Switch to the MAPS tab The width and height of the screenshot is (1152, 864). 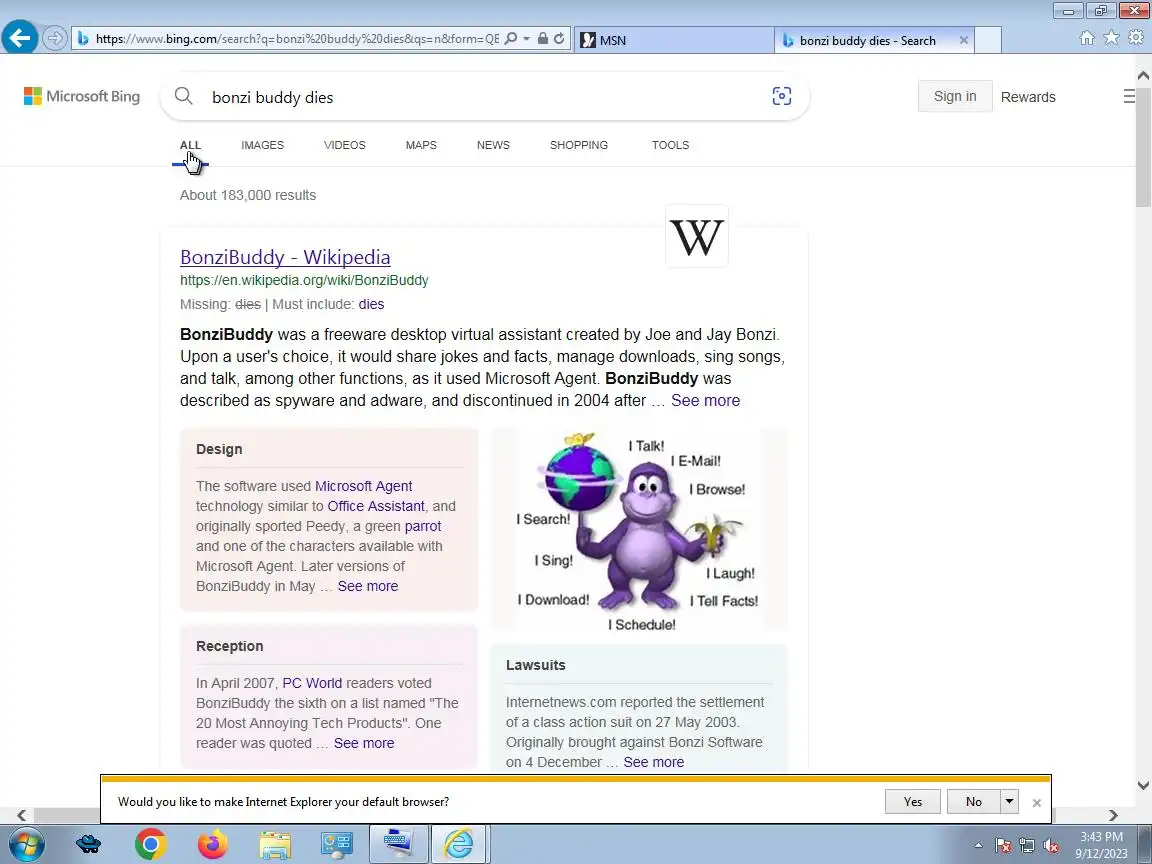click(421, 145)
